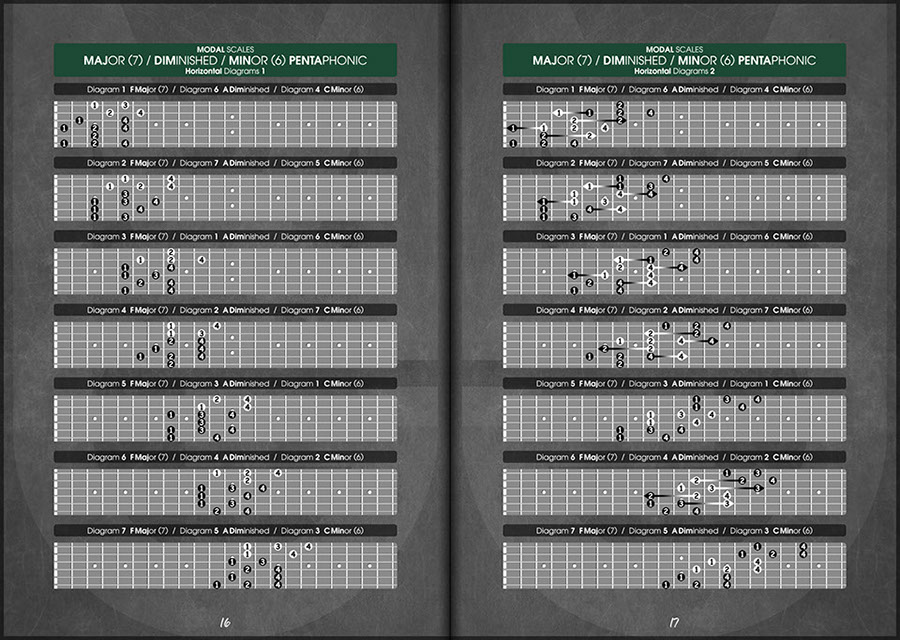Image resolution: width=900 pixels, height=640 pixels.
Task: Click "Diagram 4 F Major (7)" label on page 17
Action: coord(577,310)
